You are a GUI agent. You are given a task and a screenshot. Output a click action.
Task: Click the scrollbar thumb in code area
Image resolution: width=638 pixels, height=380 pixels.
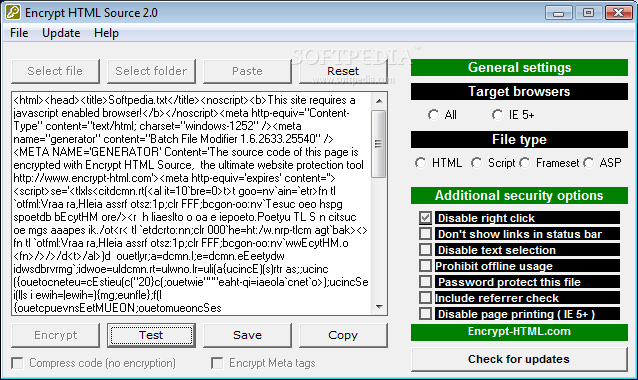[379, 144]
